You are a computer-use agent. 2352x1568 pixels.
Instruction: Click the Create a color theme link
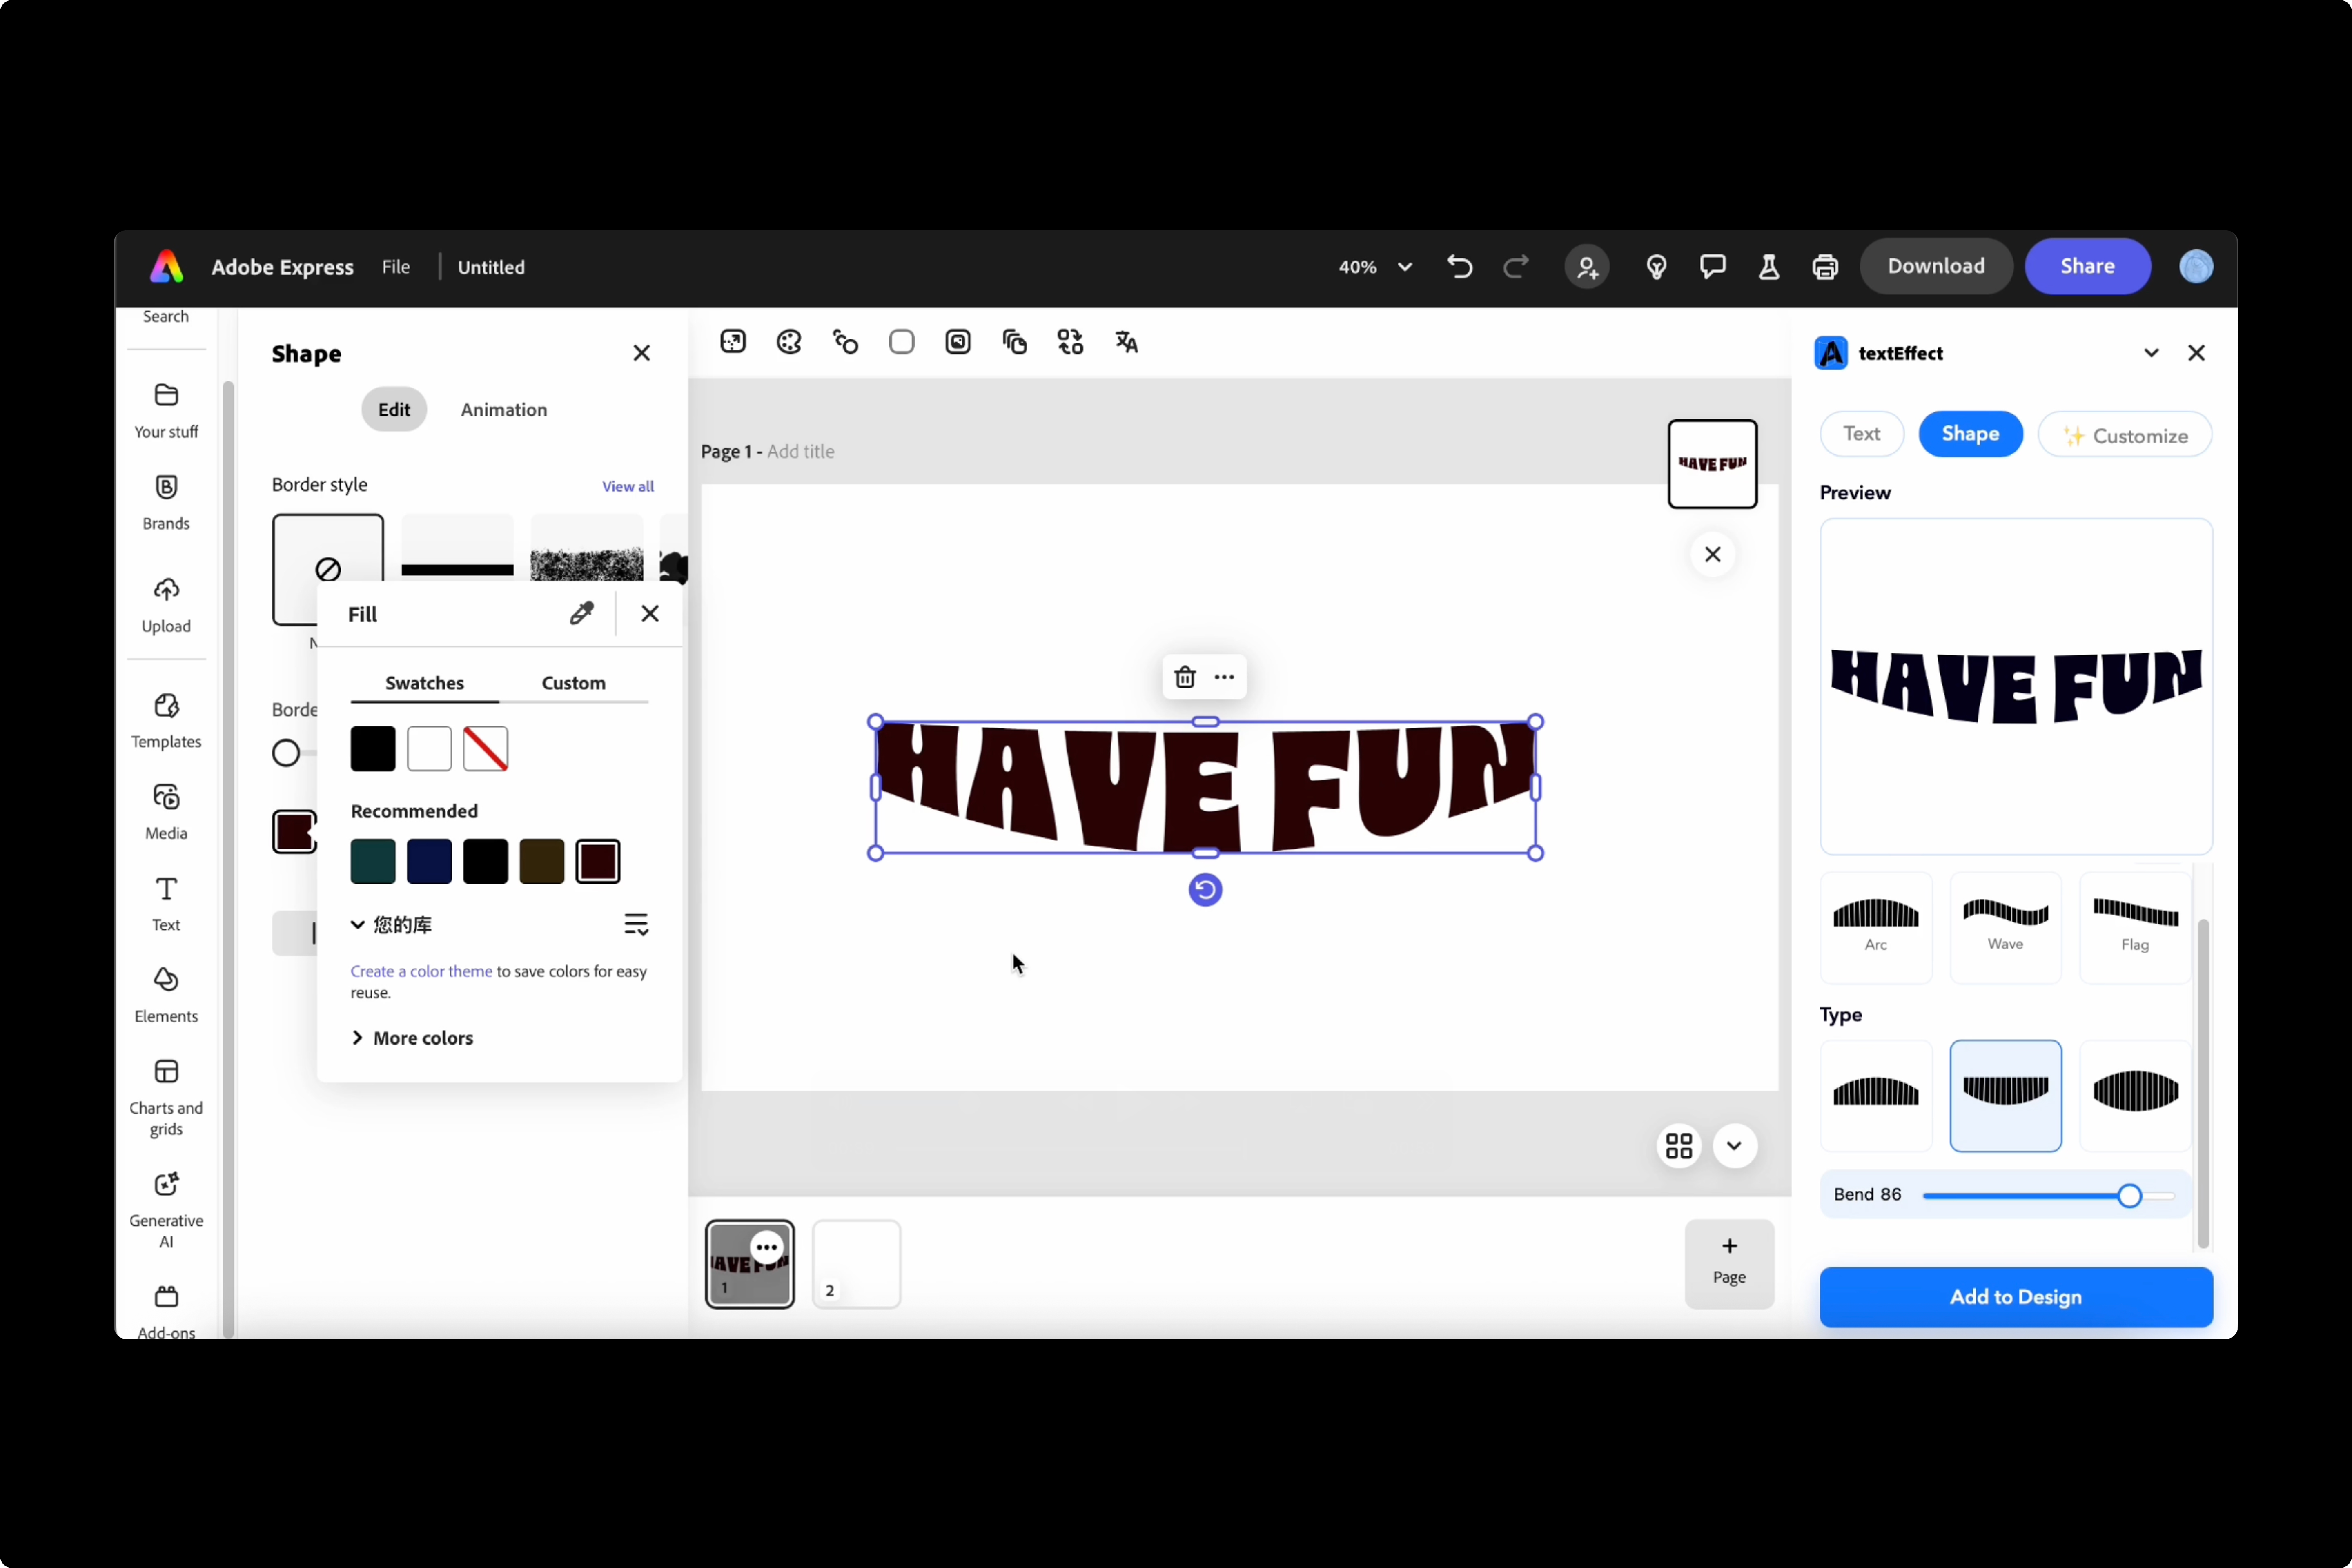tap(421, 971)
